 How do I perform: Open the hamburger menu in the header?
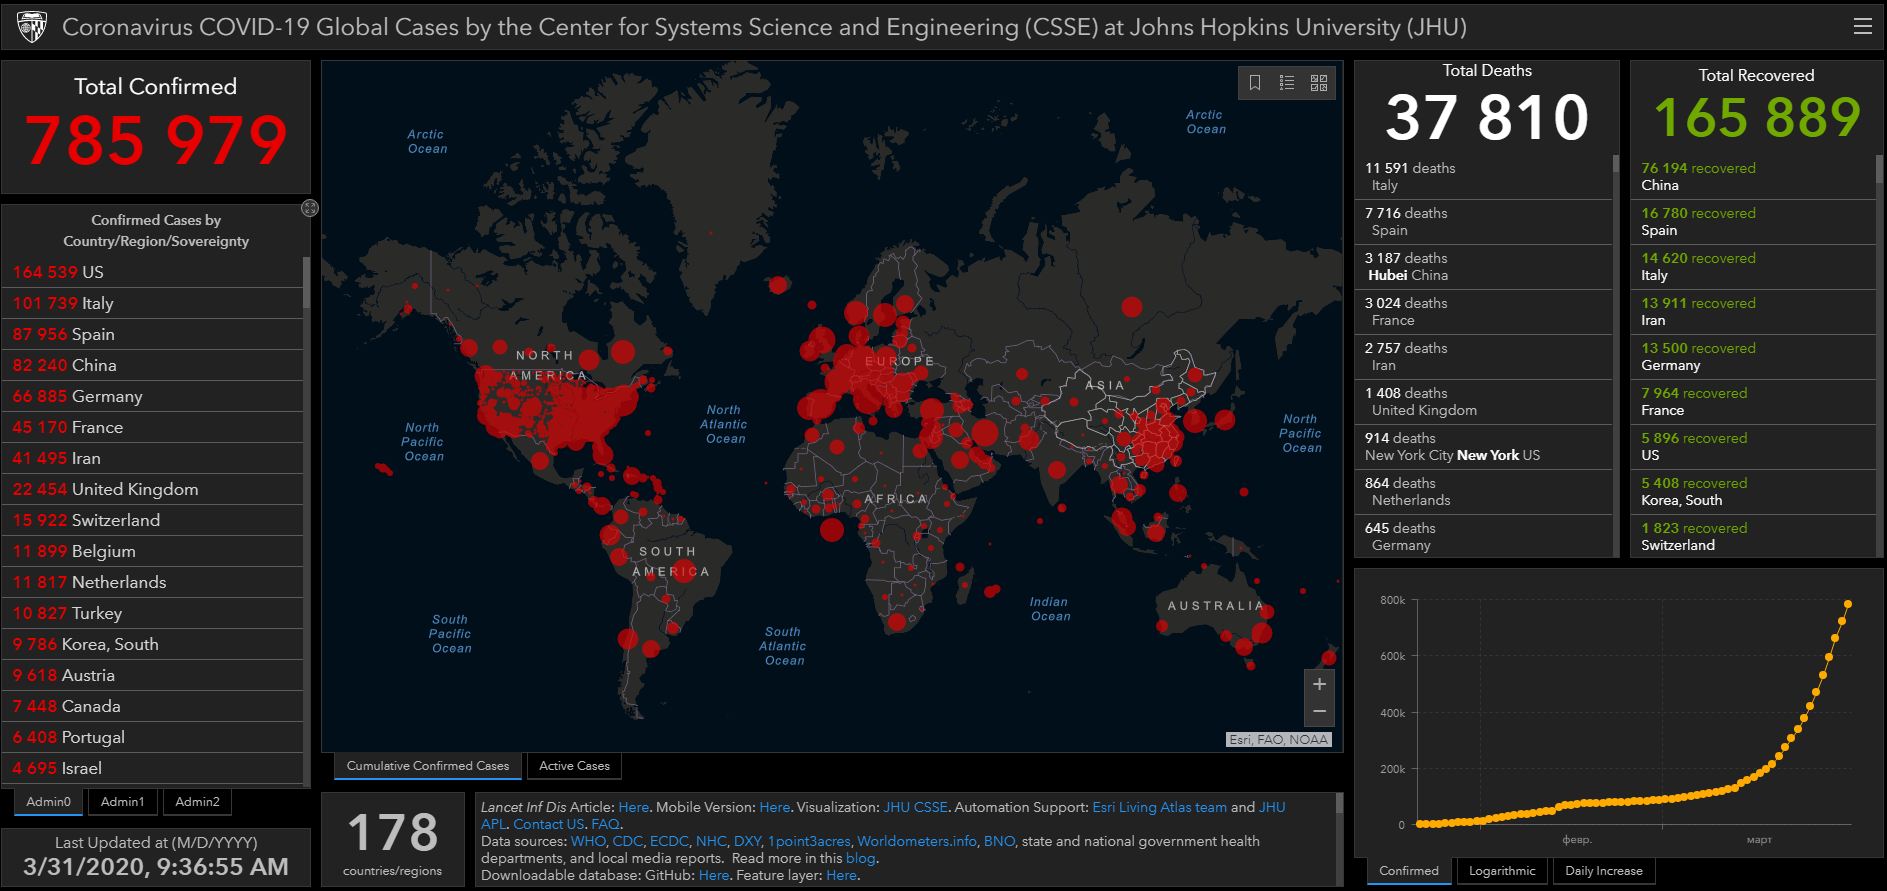coord(1862,27)
